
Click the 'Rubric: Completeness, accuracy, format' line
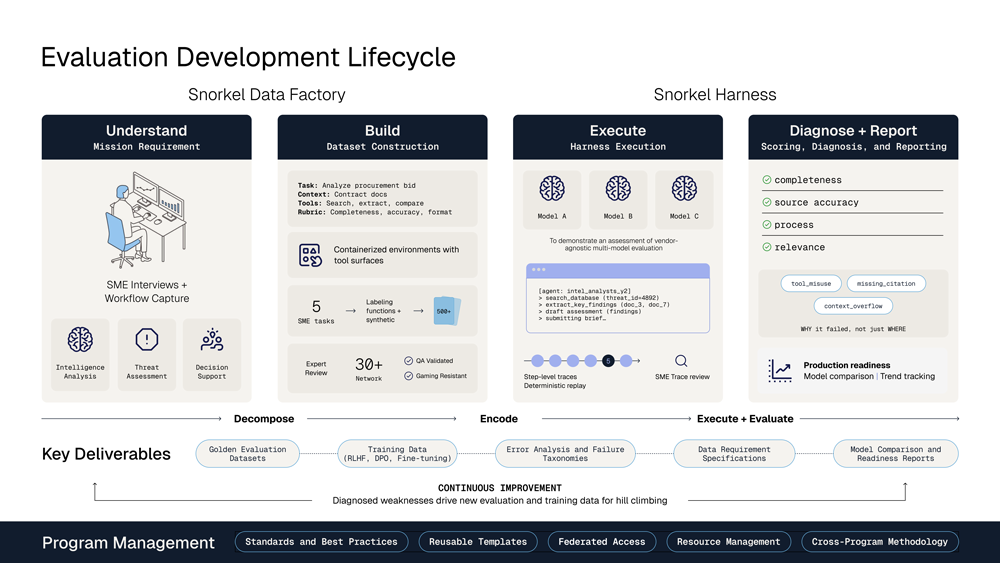click(x=374, y=212)
